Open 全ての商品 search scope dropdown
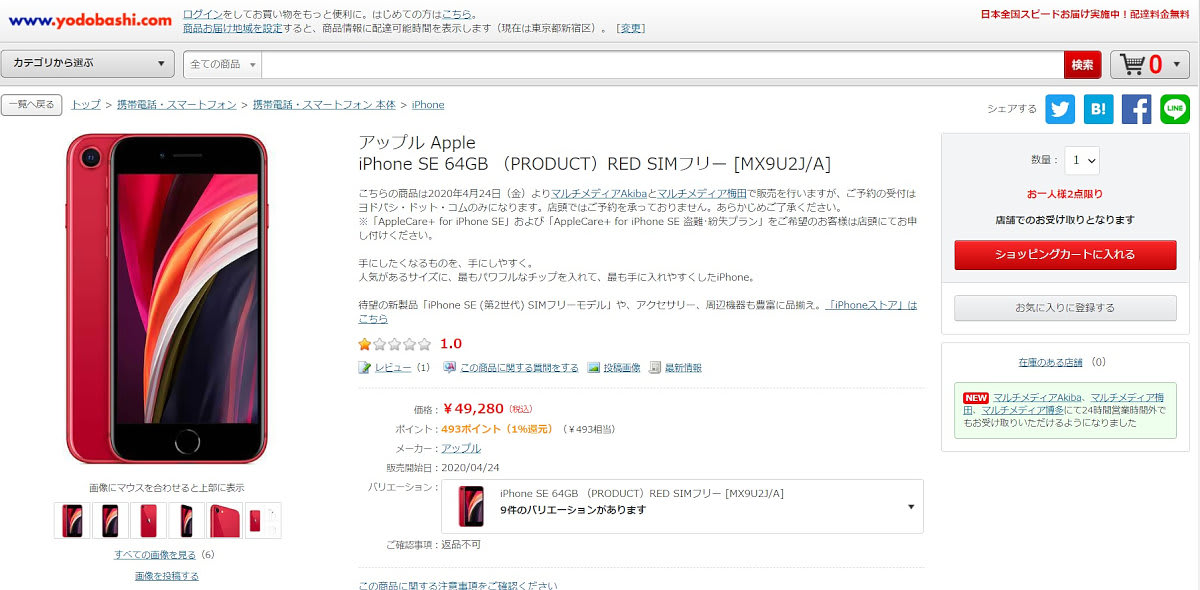This screenshot has height=590, width=1200. click(x=223, y=65)
